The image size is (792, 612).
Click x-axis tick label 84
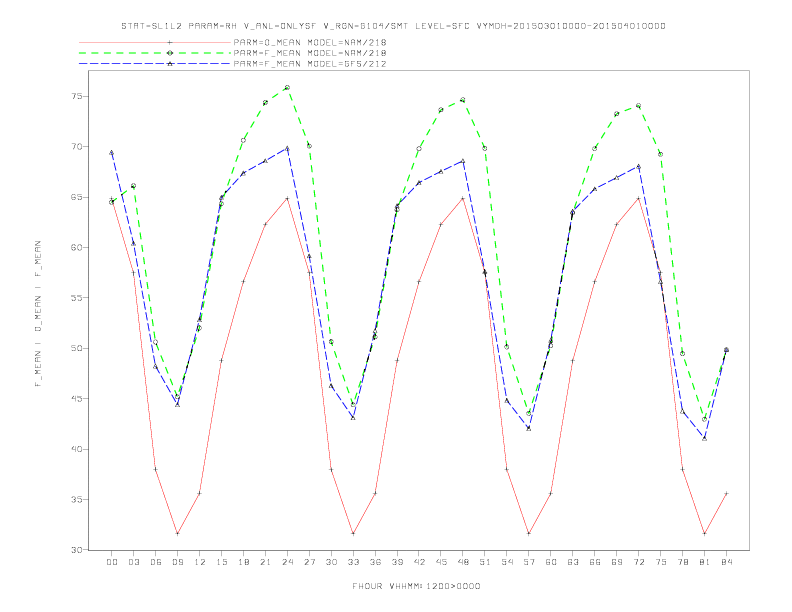pyautogui.click(x=727, y=562)
